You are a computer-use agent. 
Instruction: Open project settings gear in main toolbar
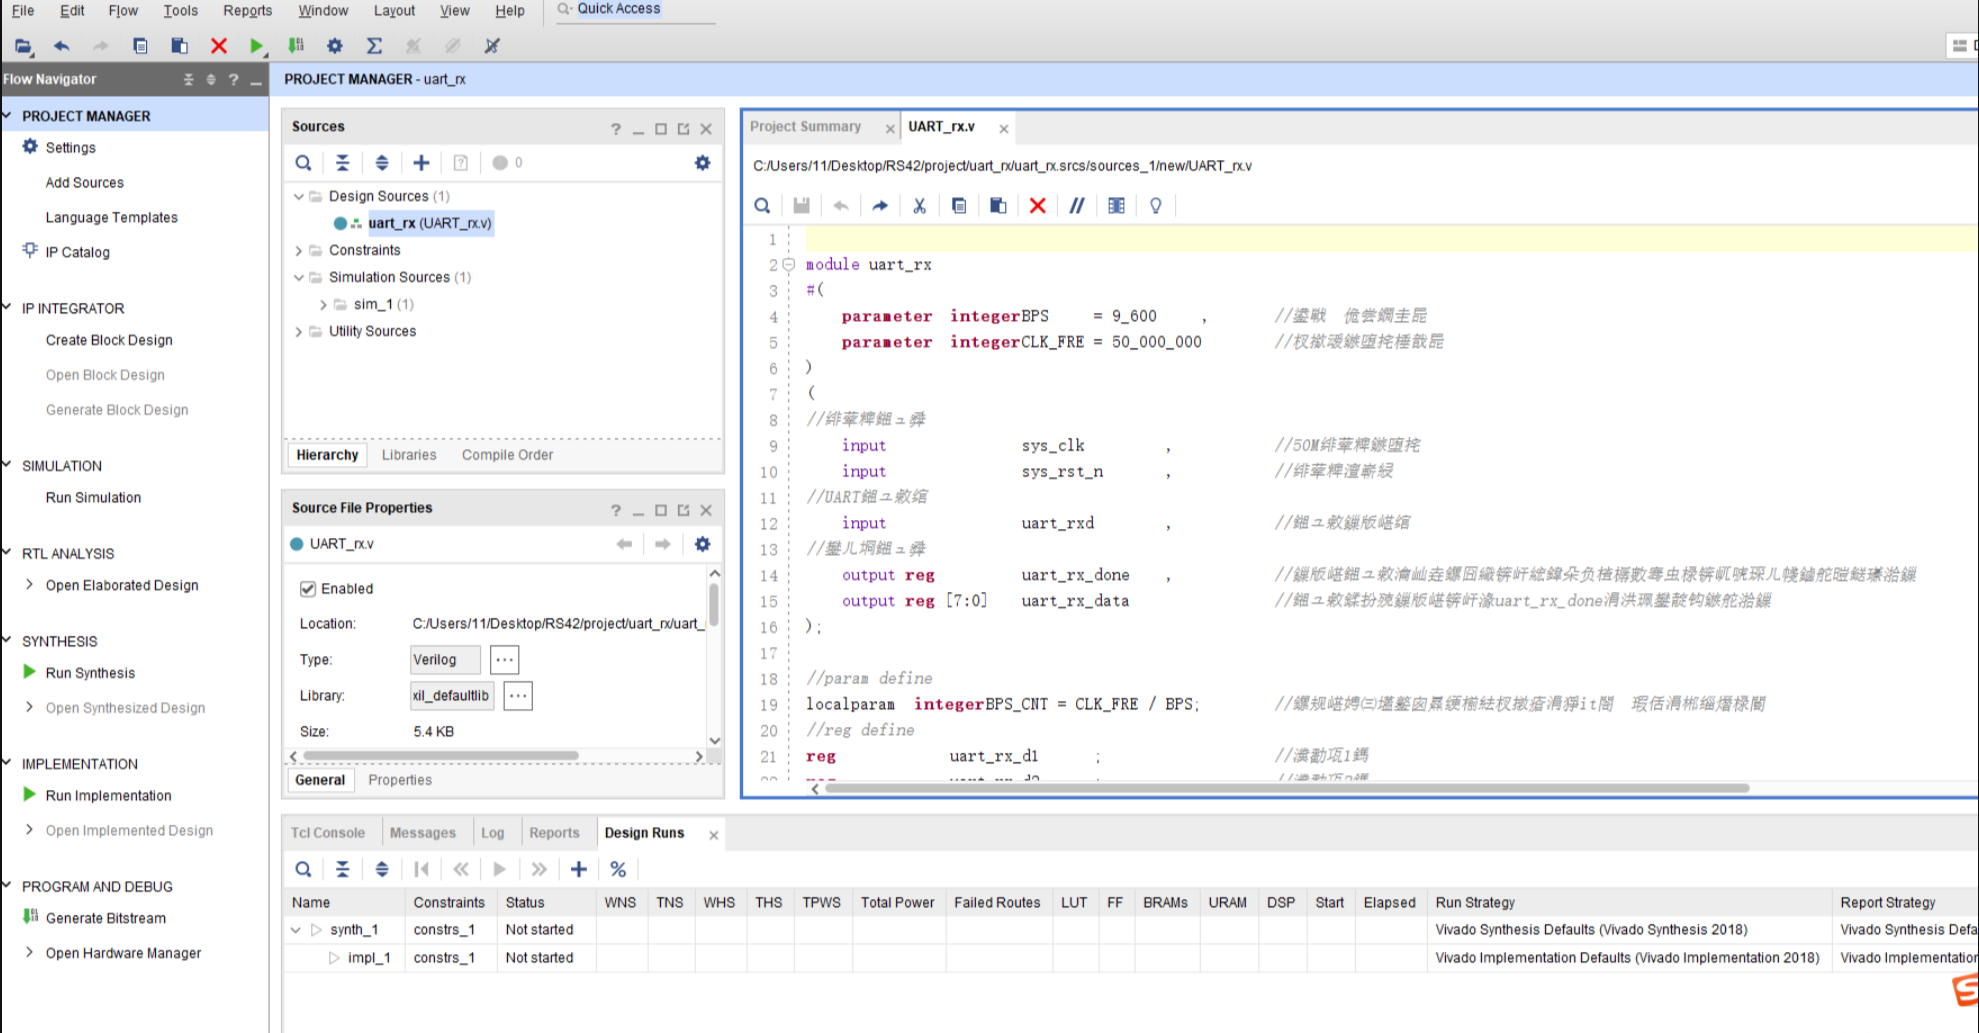pyautogui.click(x=335, y=46)
